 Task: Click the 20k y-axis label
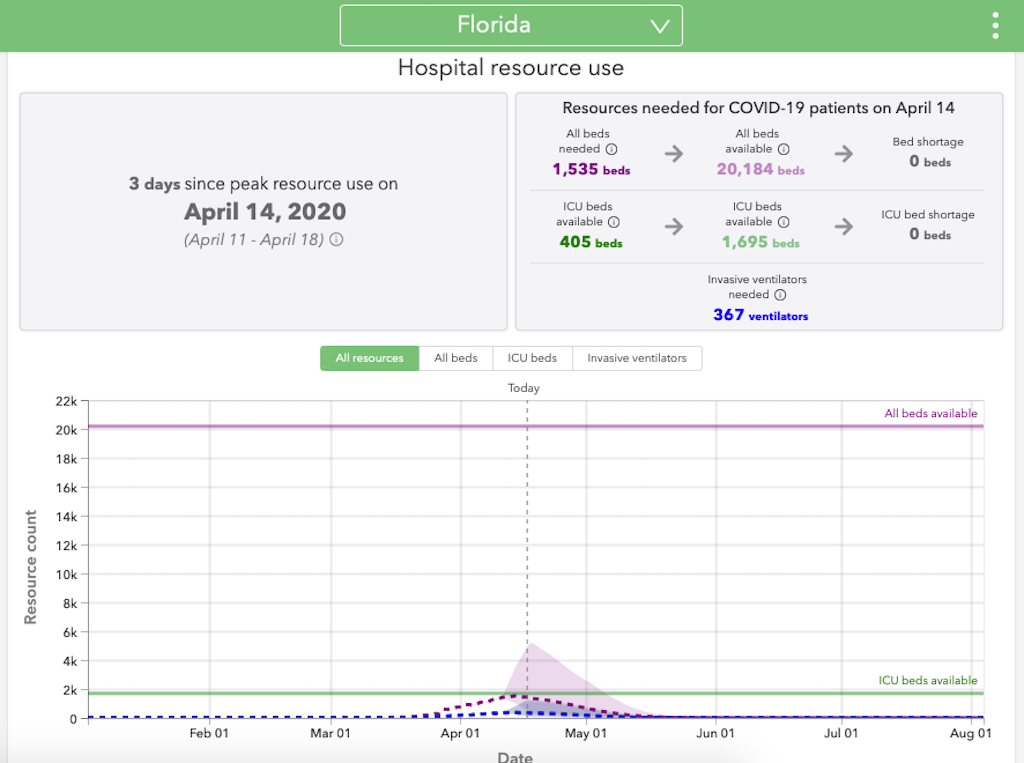(x=67, y=430)
